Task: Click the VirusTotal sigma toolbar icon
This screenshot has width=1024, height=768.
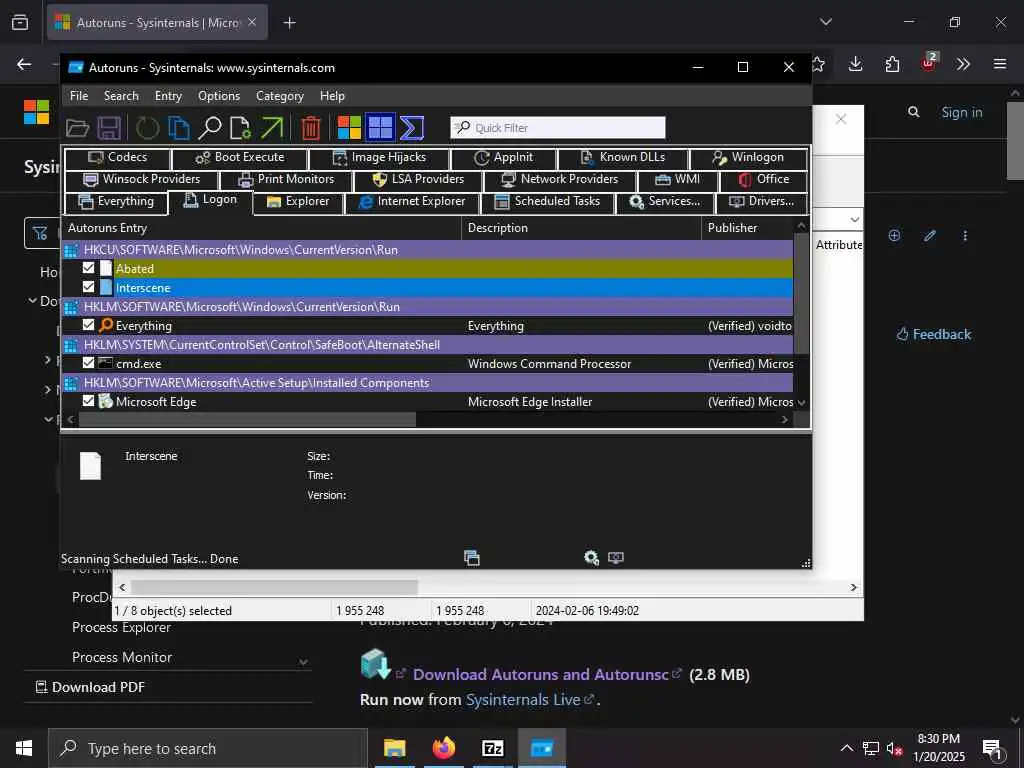Action: point(411,128)
